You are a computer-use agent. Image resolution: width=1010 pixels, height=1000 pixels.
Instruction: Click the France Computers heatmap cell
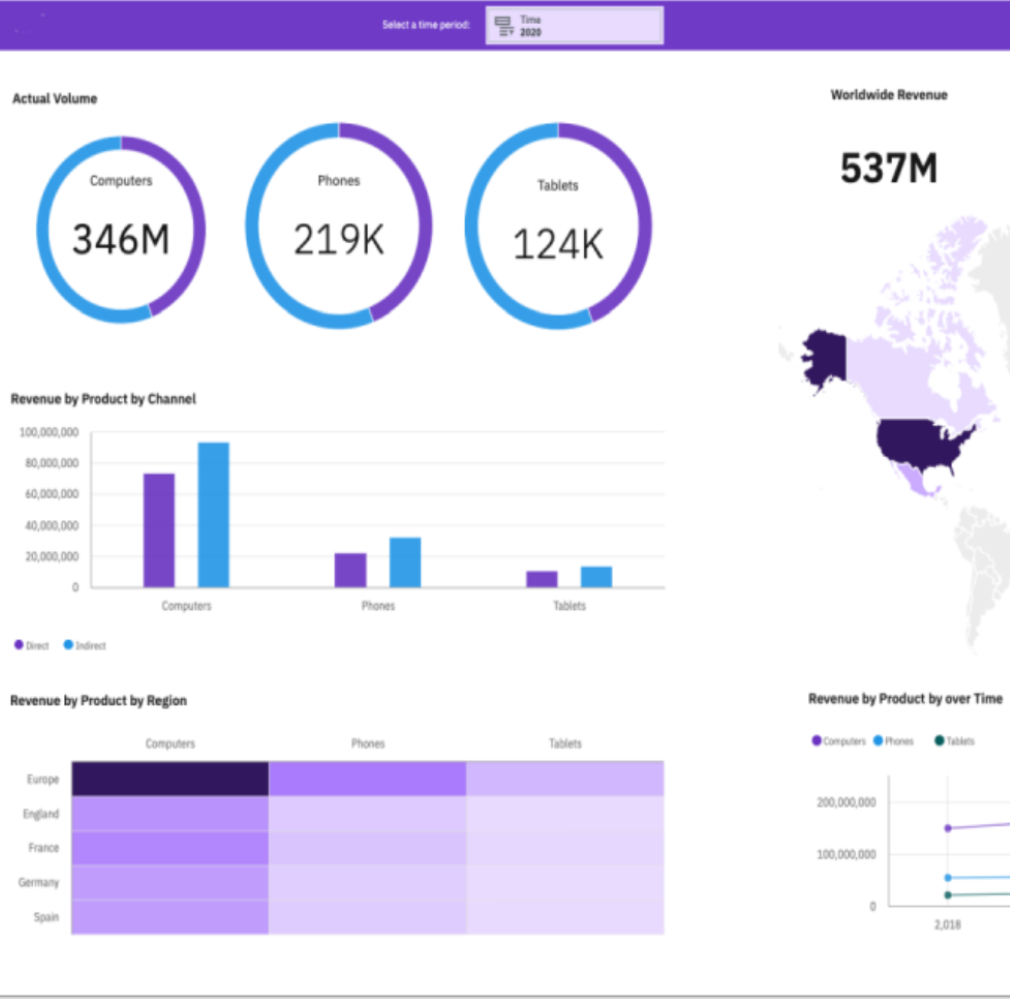[170, 848]
